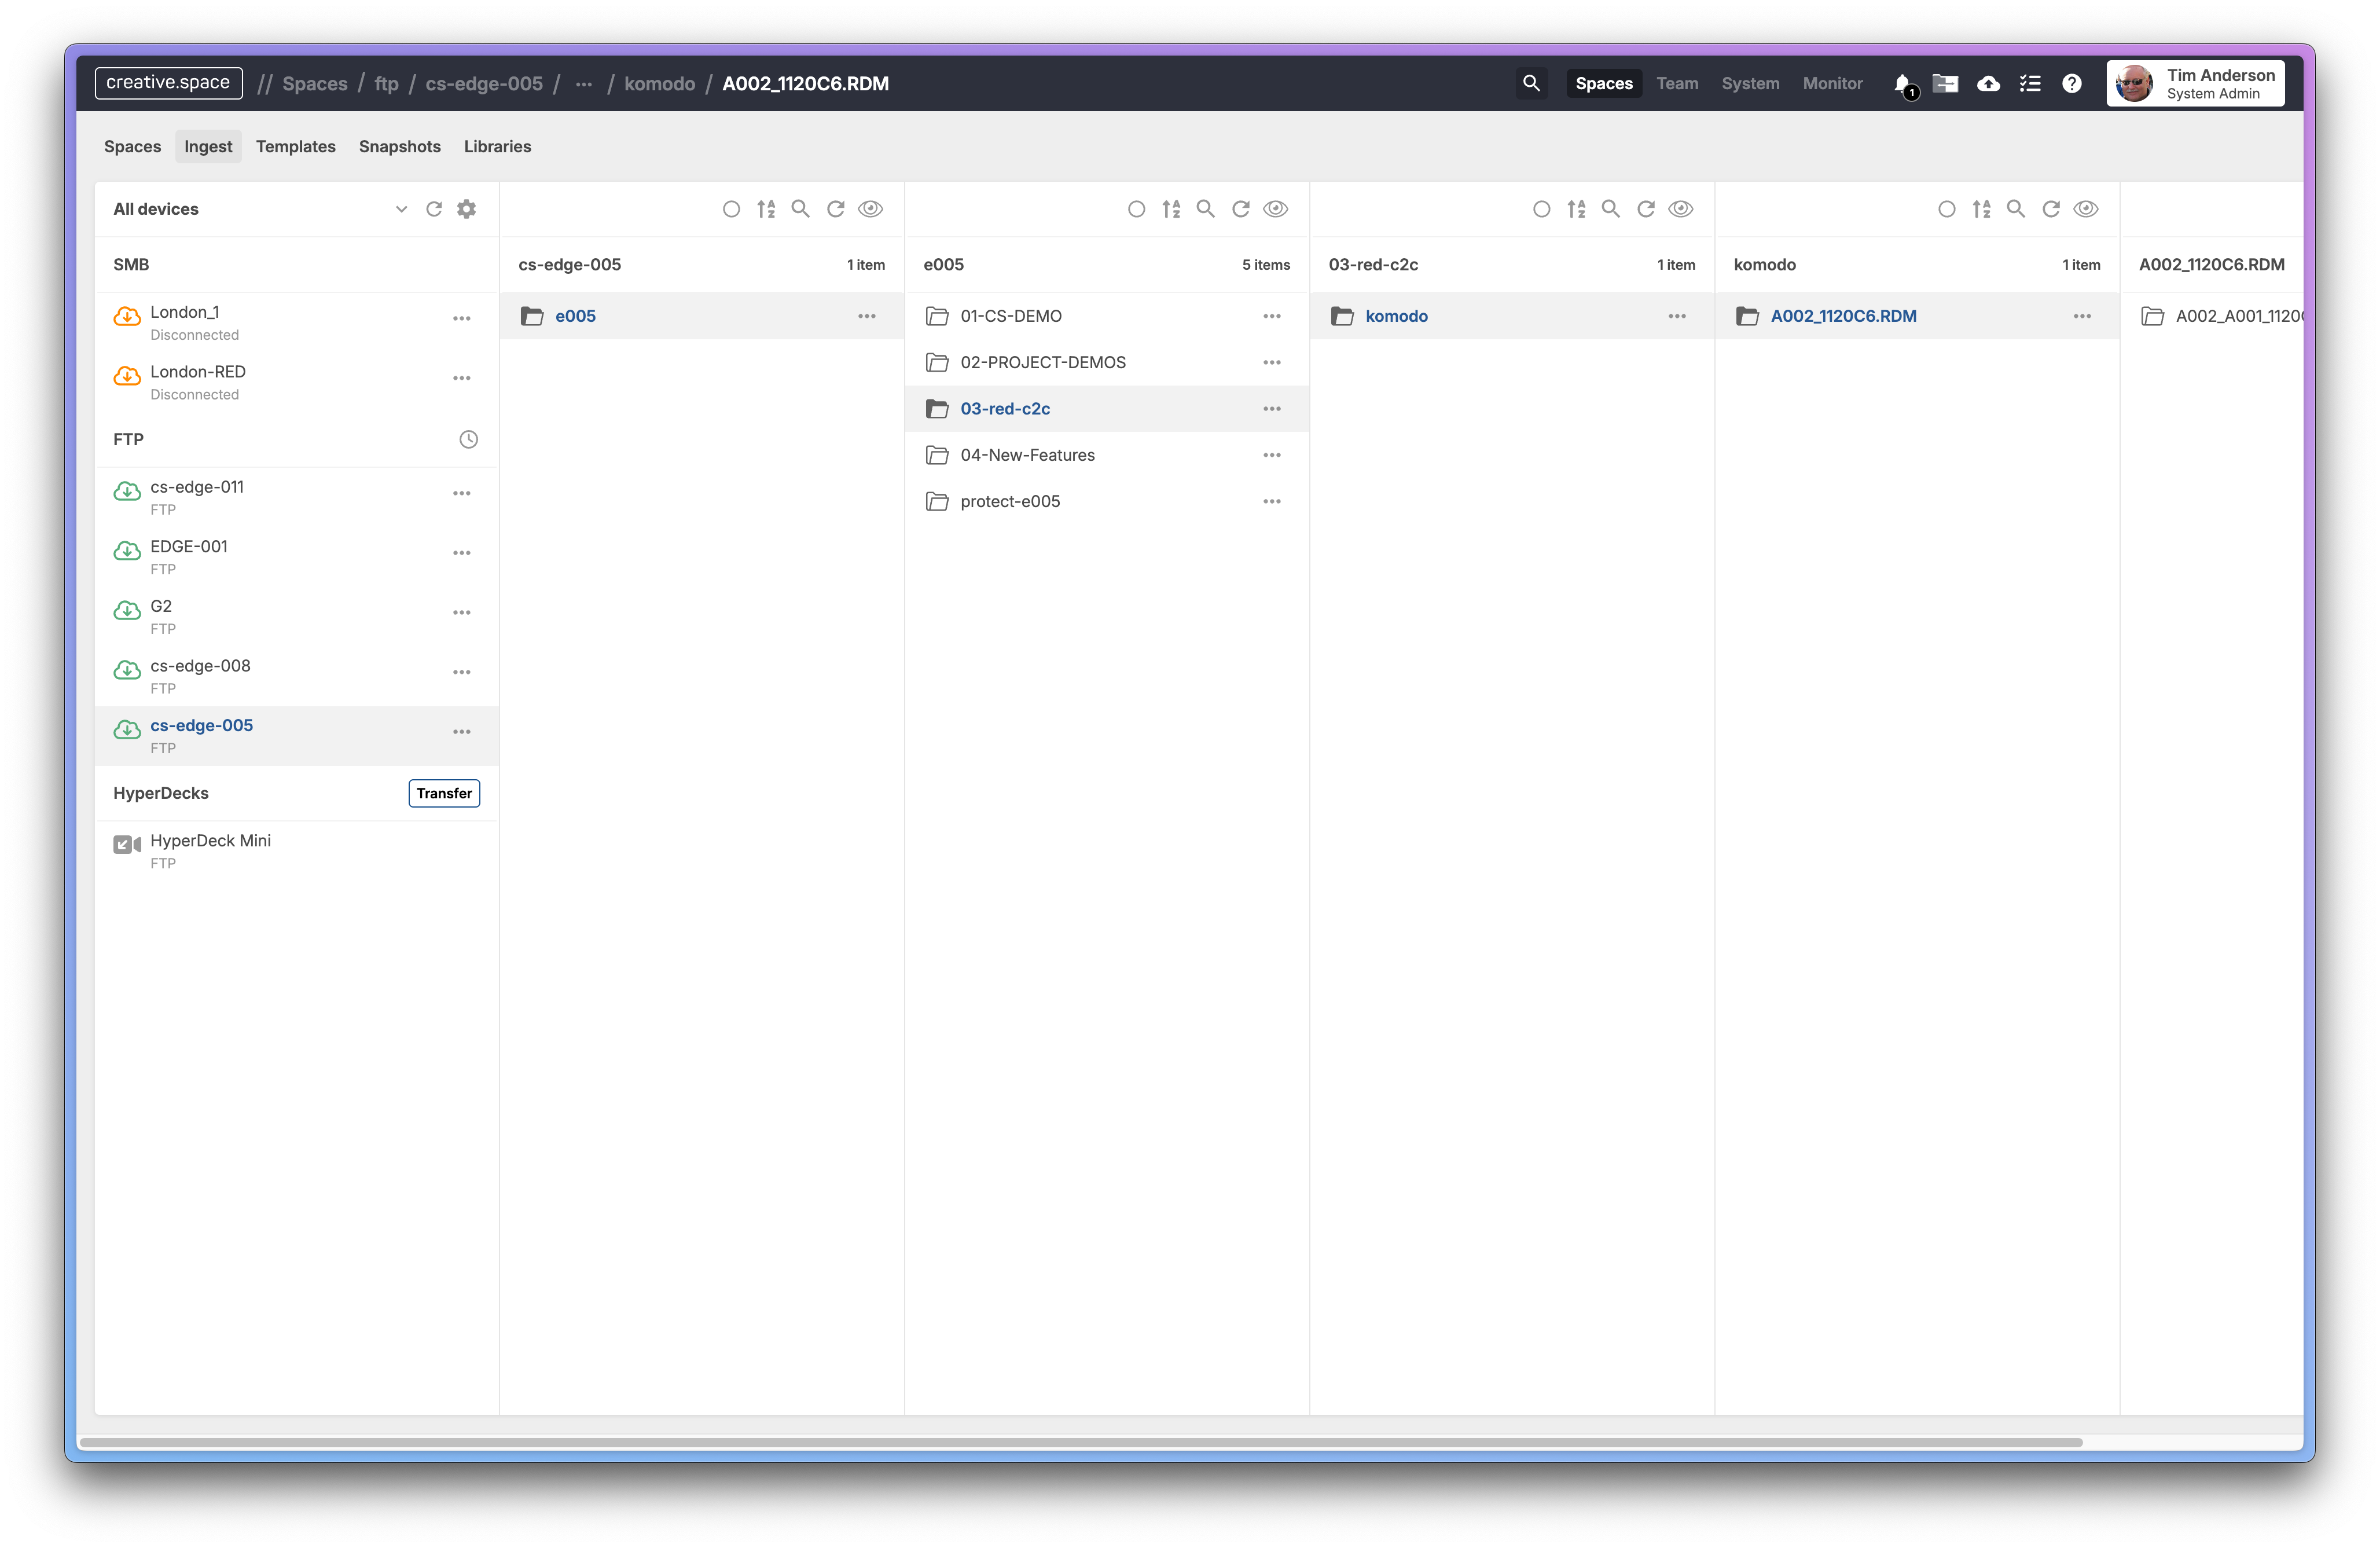Toggle eye visibility in cs-edge-005 column
The image size is (2380, 1548).
(871, 209)
